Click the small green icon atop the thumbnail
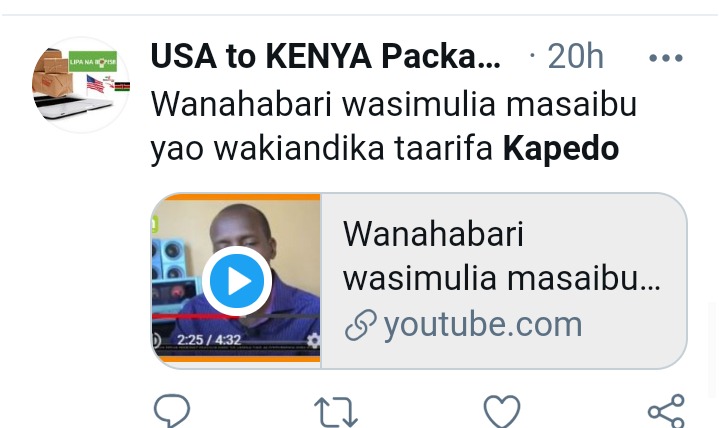The width and height of the screenshot is (719, 428). (155, 224)
